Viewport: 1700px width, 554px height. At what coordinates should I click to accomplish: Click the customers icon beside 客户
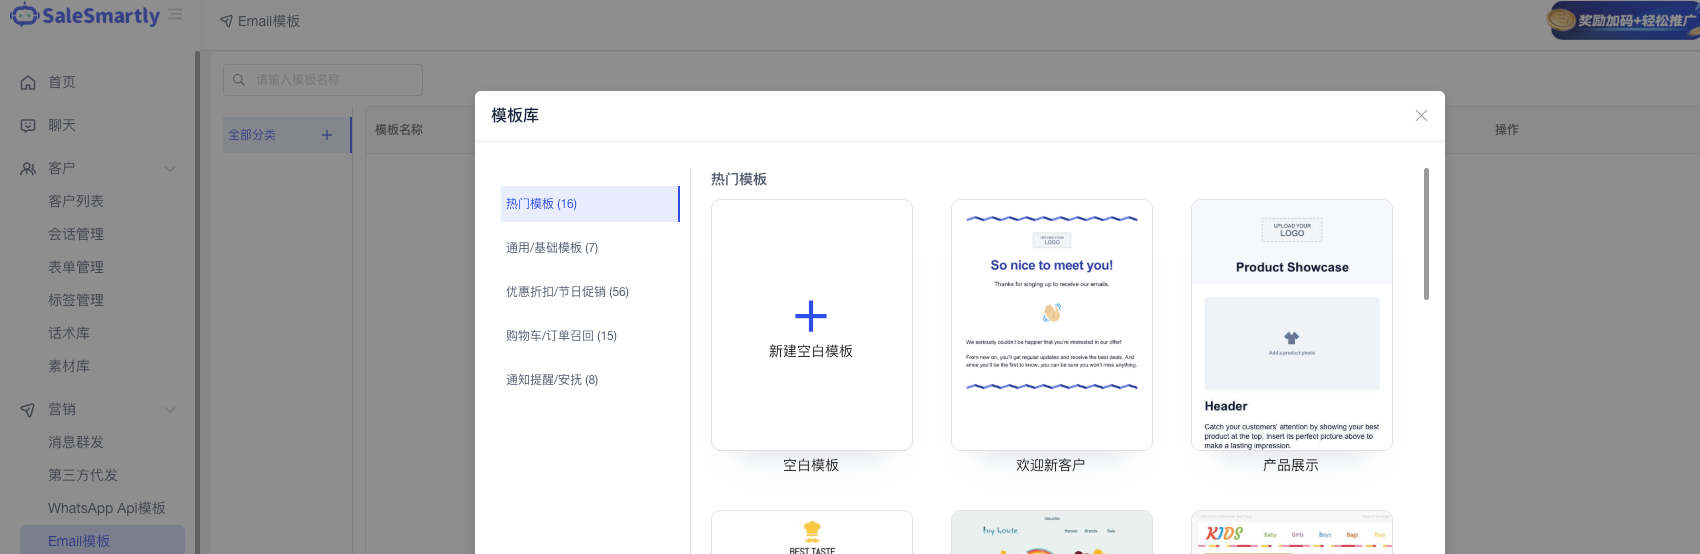(x=28, y=169)
